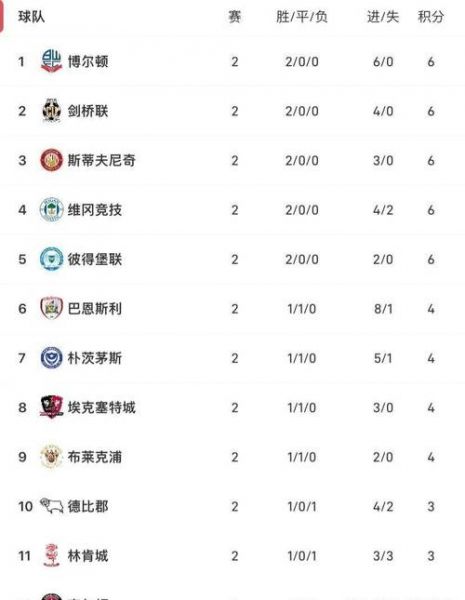Click the Blackpool club crest
Image resolution: width=465 pixels, height=600 pixels.
(51, 456)
